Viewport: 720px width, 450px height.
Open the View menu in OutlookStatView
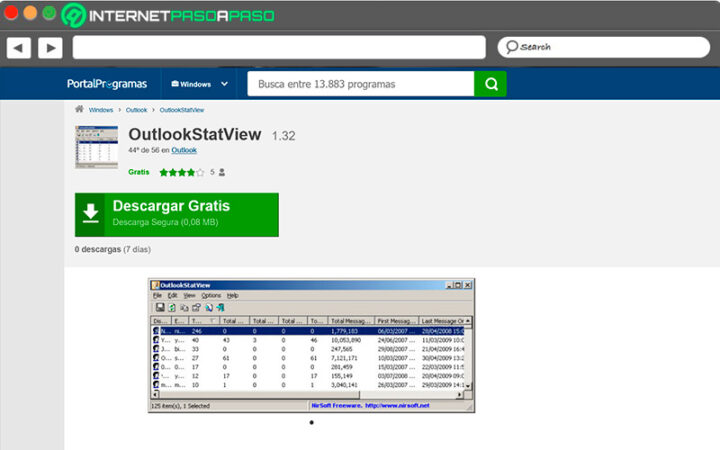pyautogui.click(x=189, y=296)
